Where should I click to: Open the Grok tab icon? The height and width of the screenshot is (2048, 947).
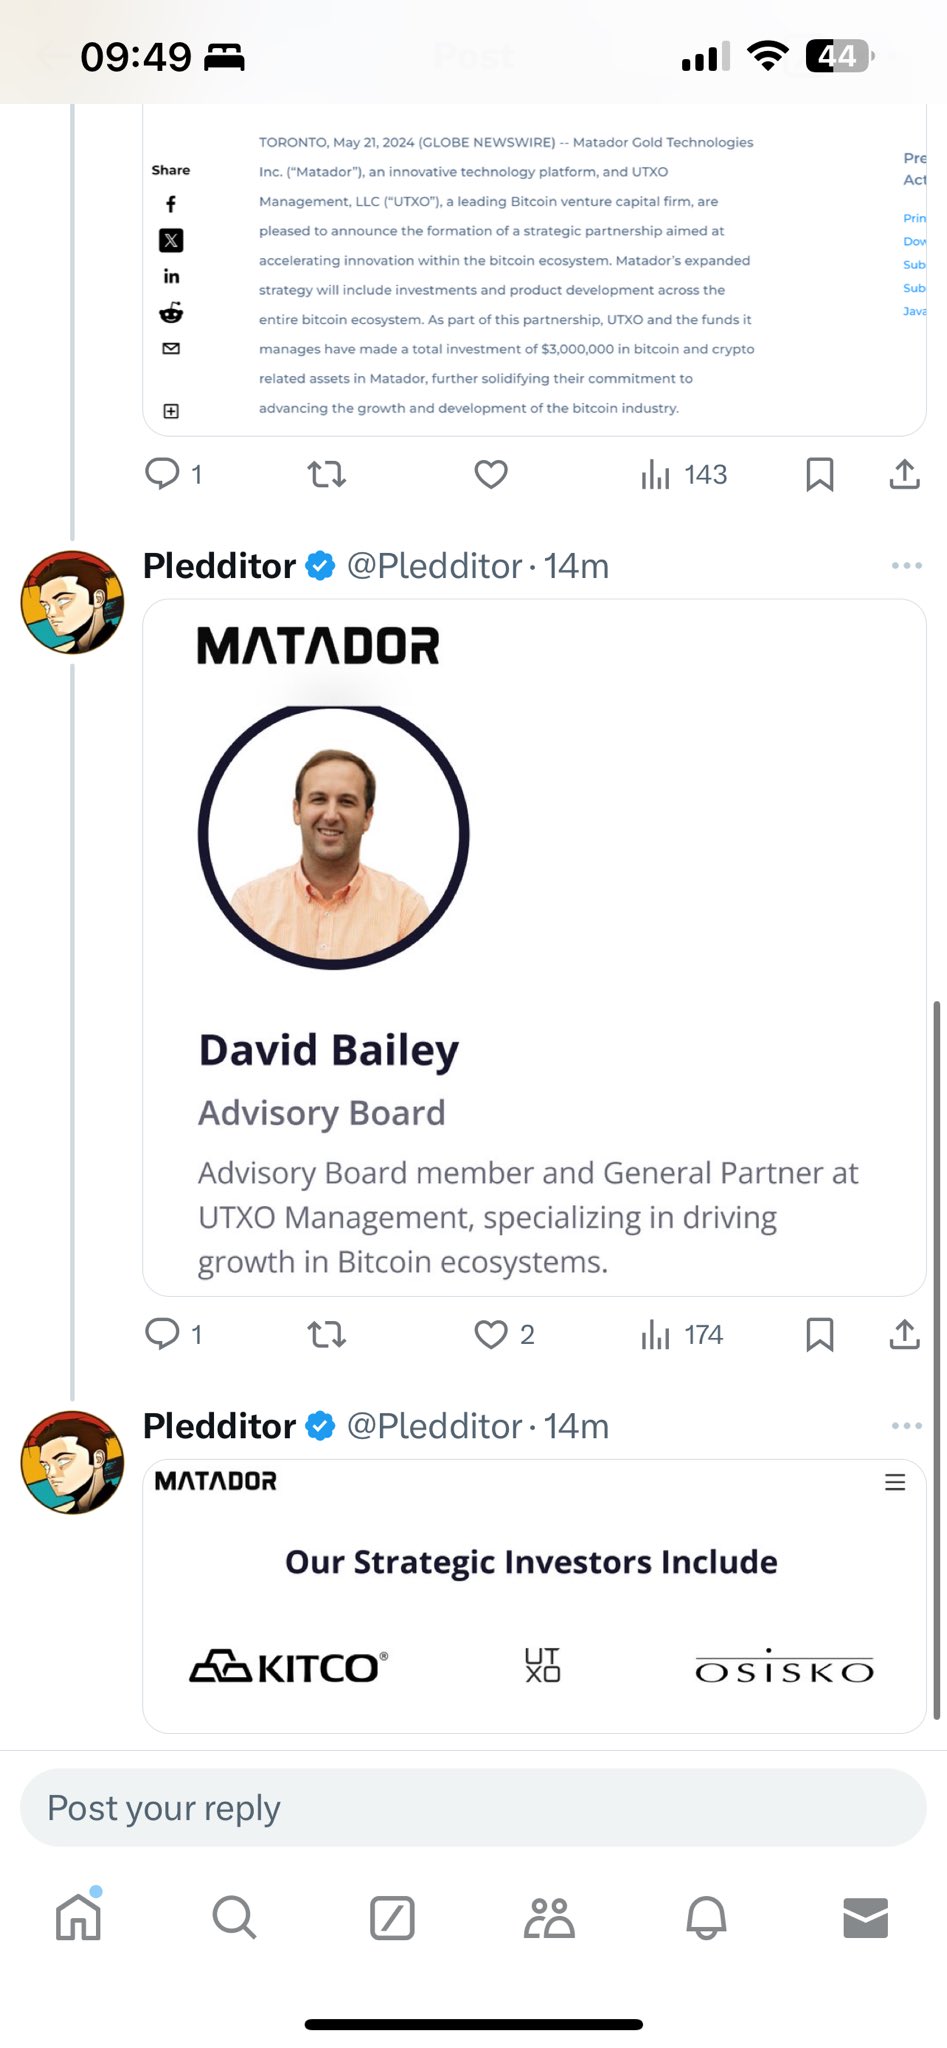pos(392,1917)
